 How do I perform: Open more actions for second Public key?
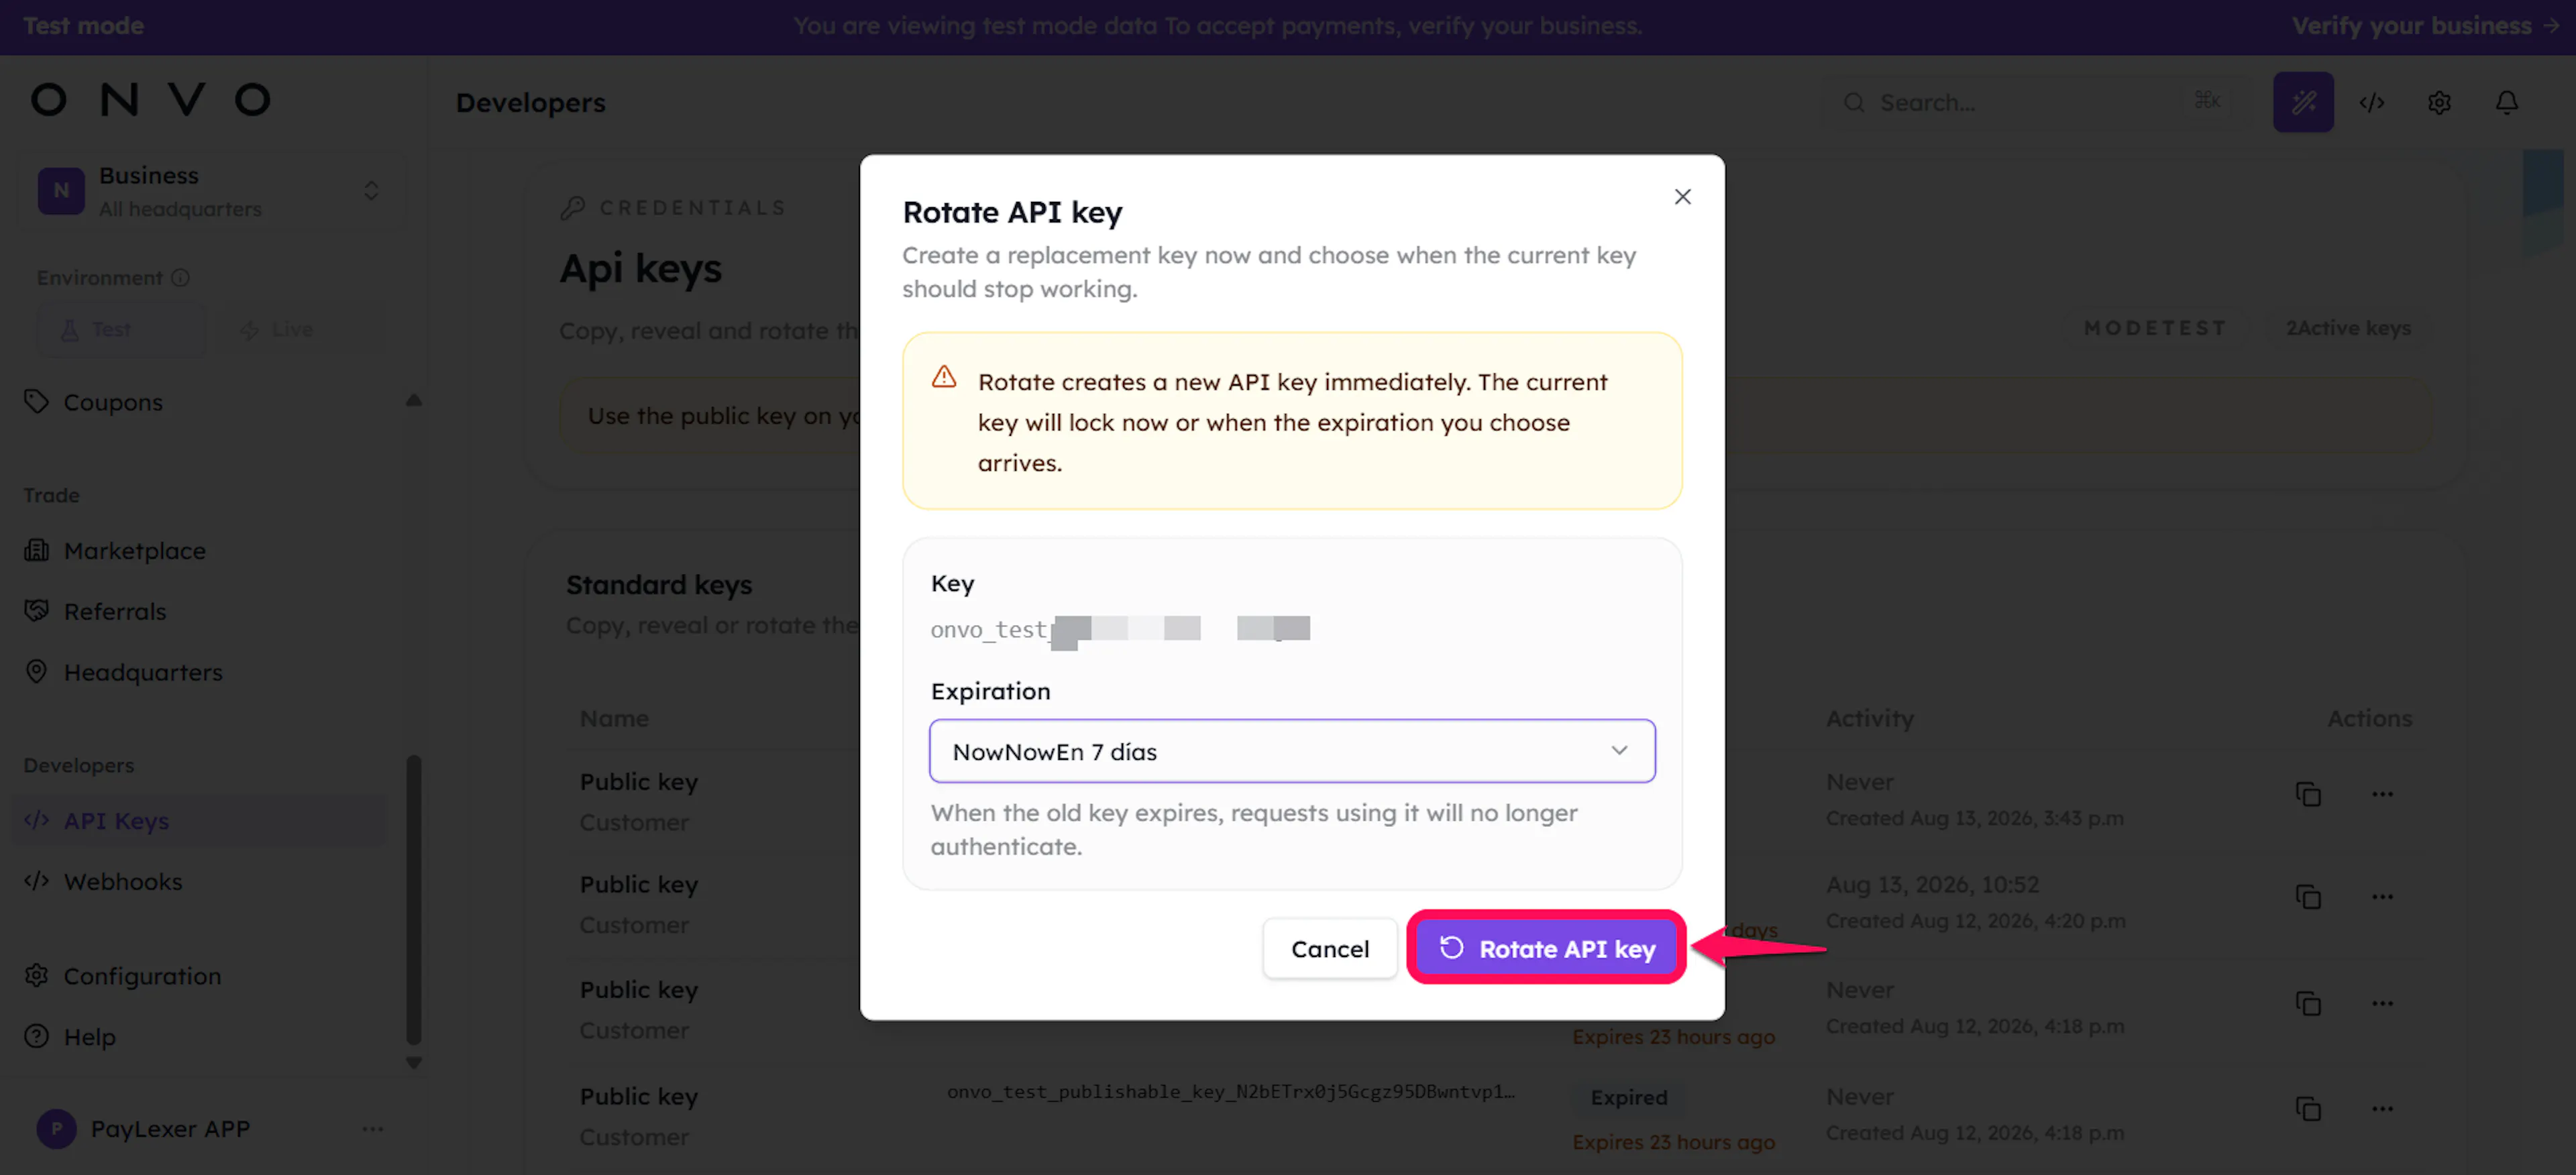click(2382, 896)
